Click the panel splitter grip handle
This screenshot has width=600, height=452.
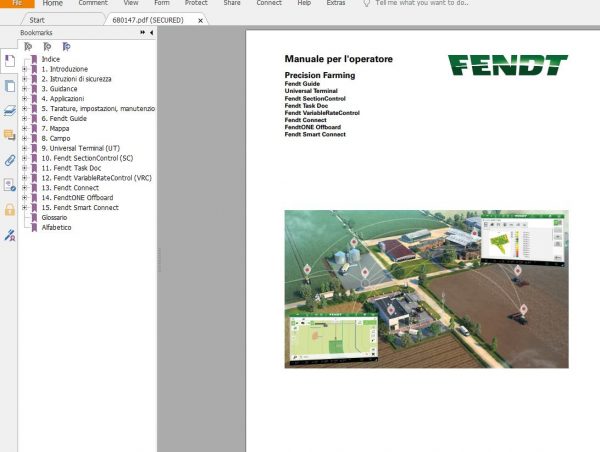coord(159,259)
